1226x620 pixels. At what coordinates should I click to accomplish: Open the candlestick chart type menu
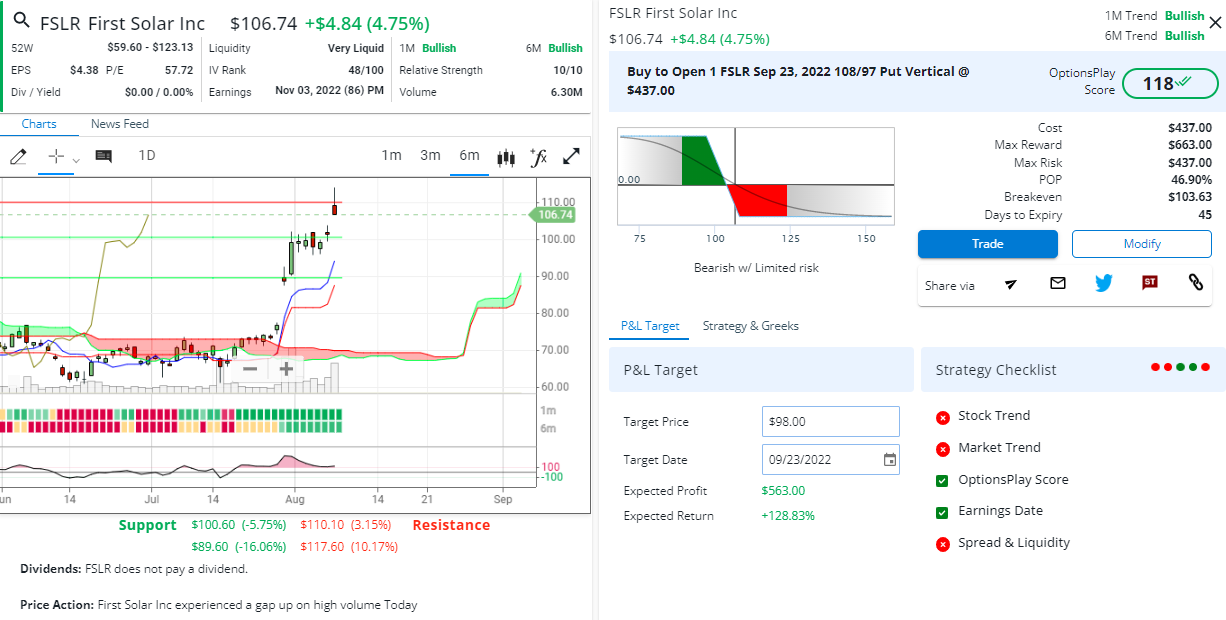pos(506,156)
